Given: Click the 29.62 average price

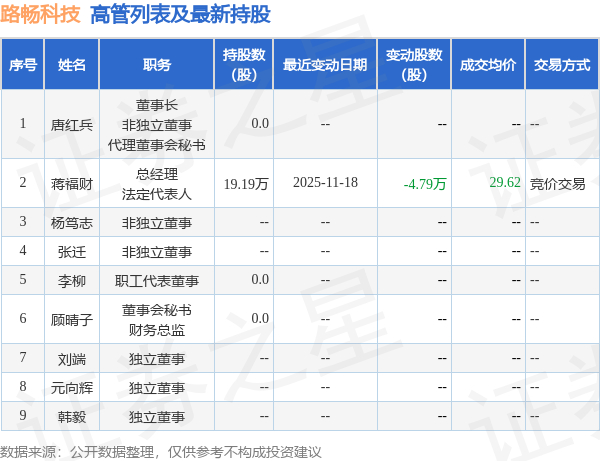Looking at the screenshot, I should click(505, 182).
